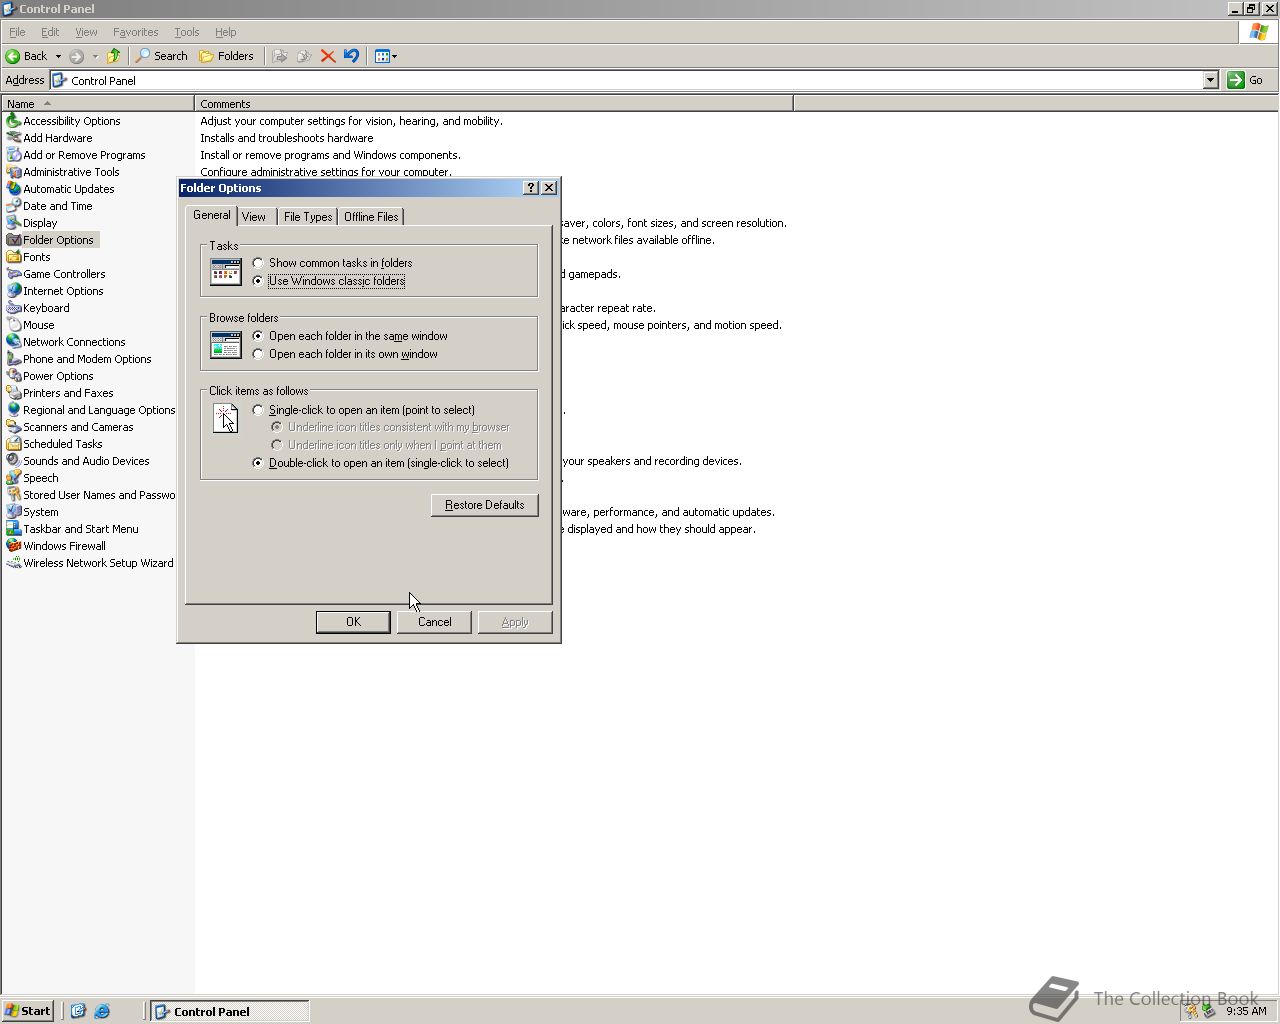Open the address bar dropdown arrow

click(x=1210, y=80)
